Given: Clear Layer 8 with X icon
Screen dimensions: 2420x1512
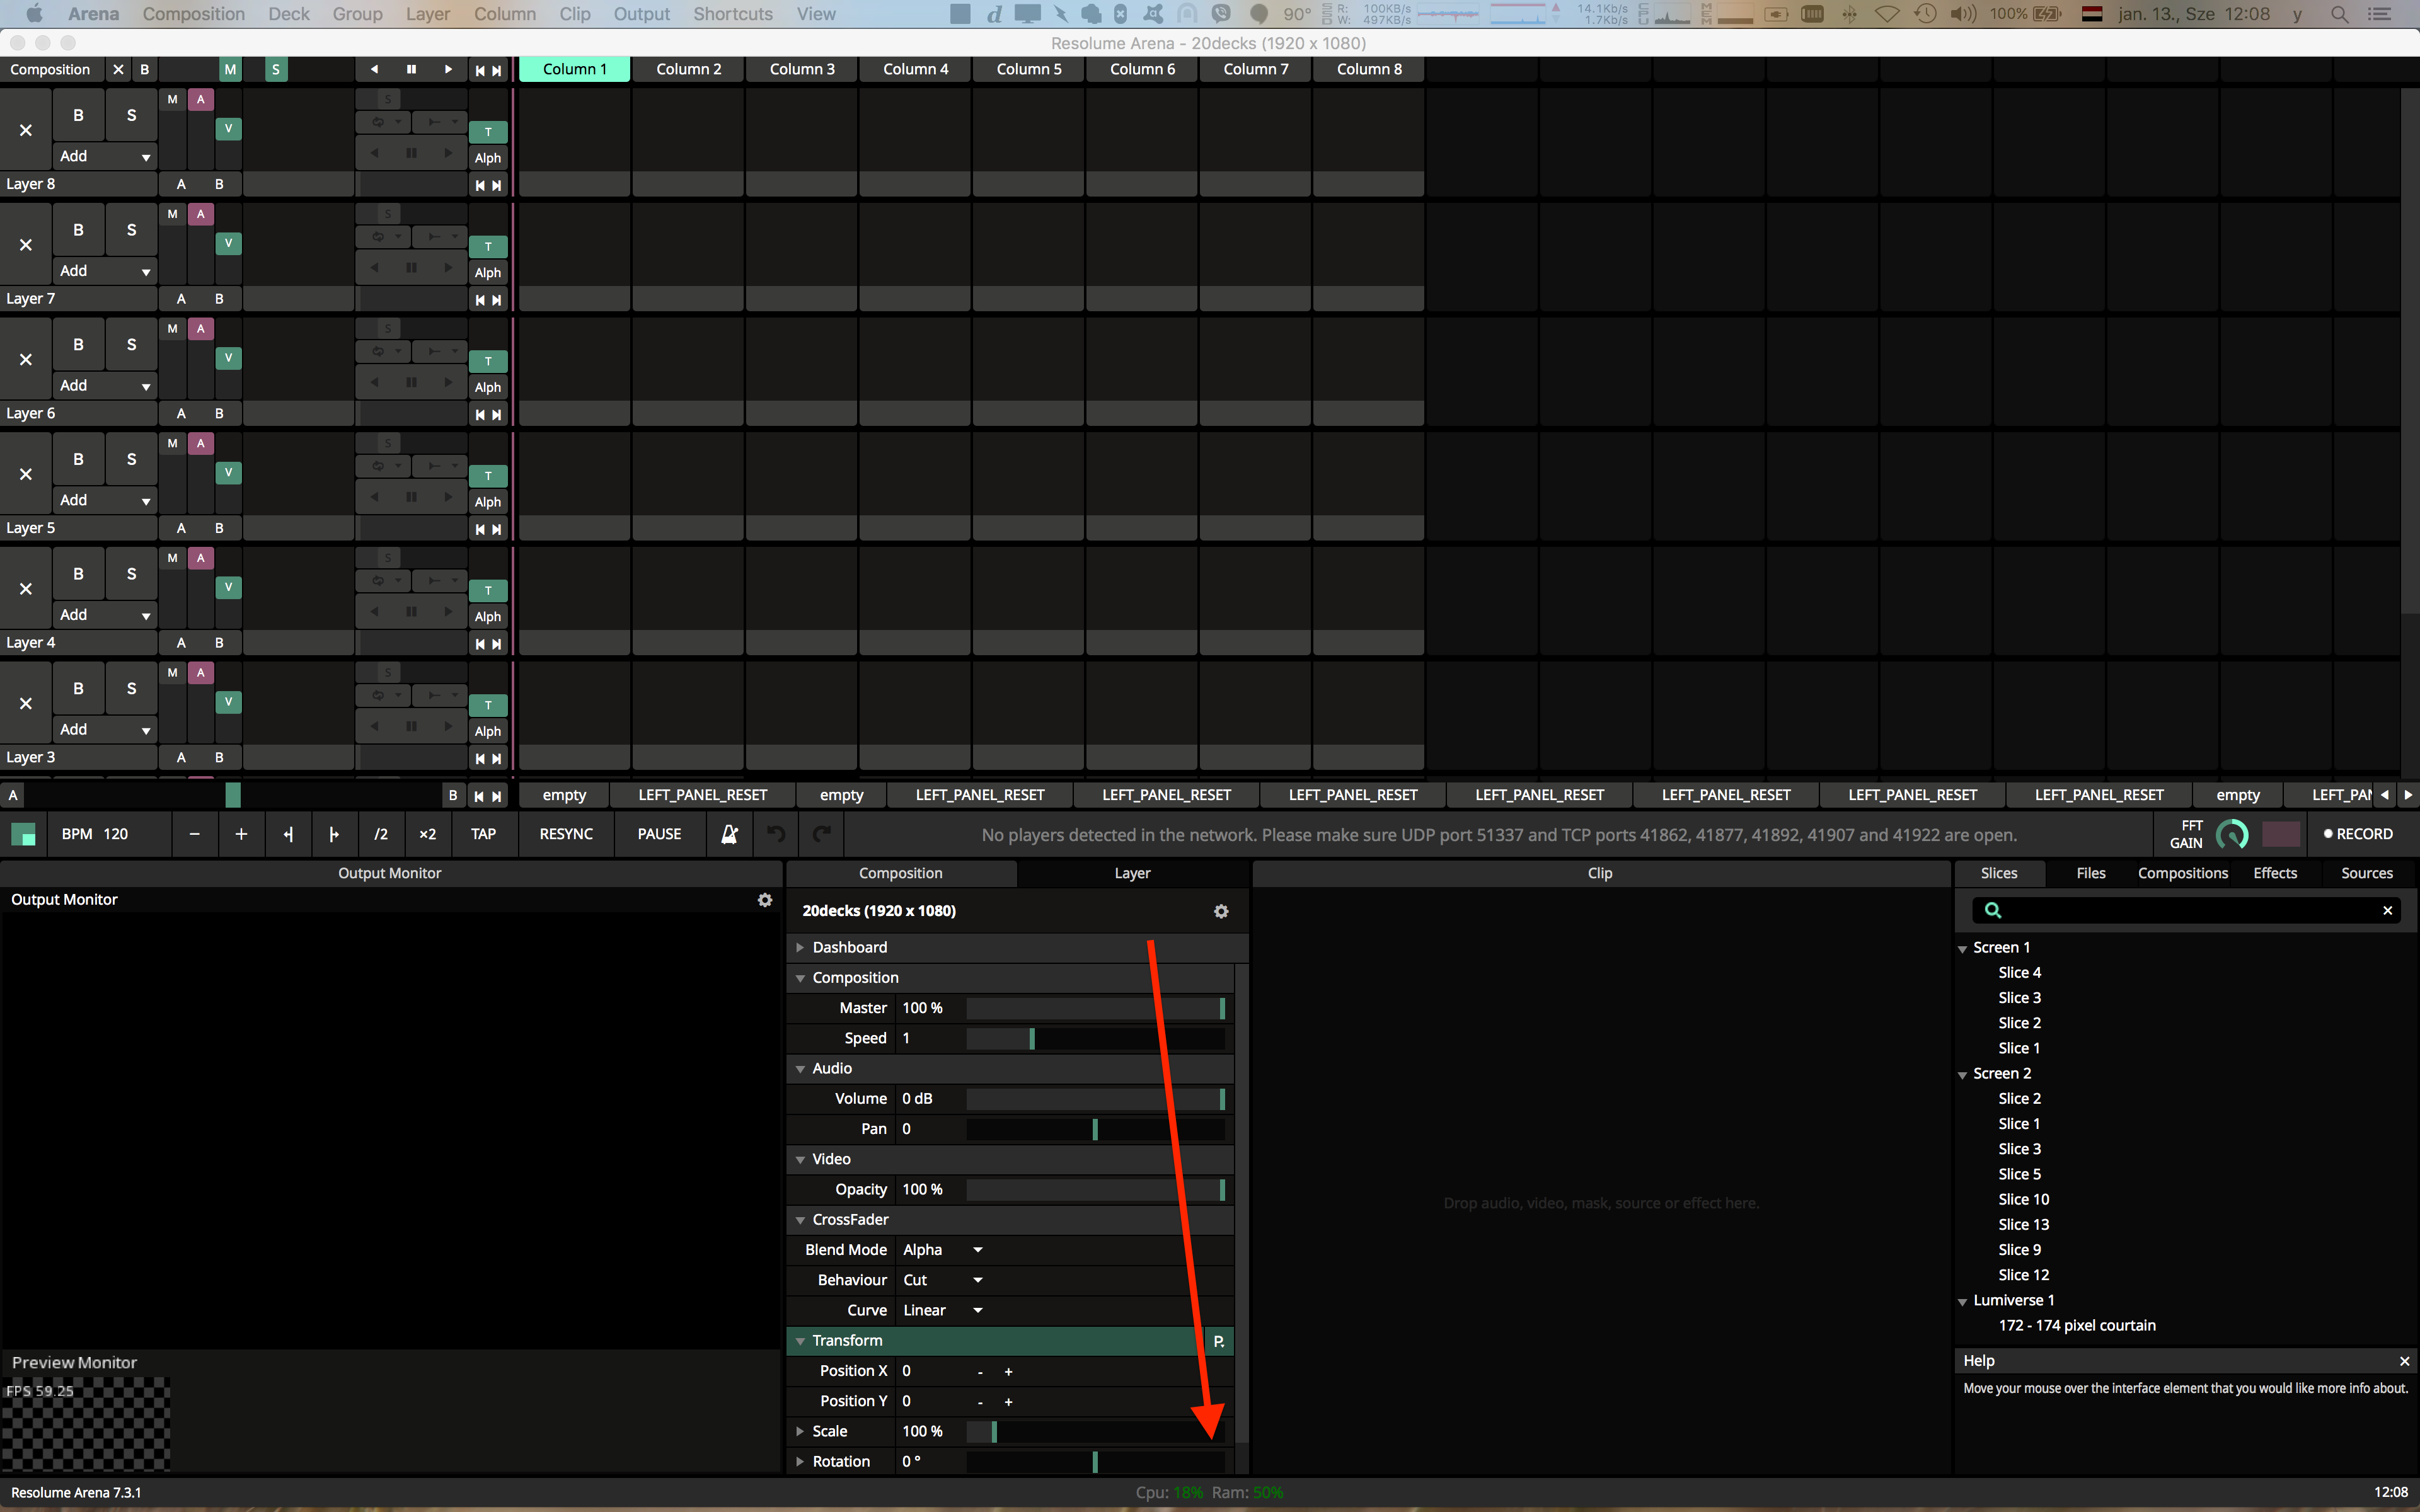Looking at the screenshot, I should tap(26, 130).
